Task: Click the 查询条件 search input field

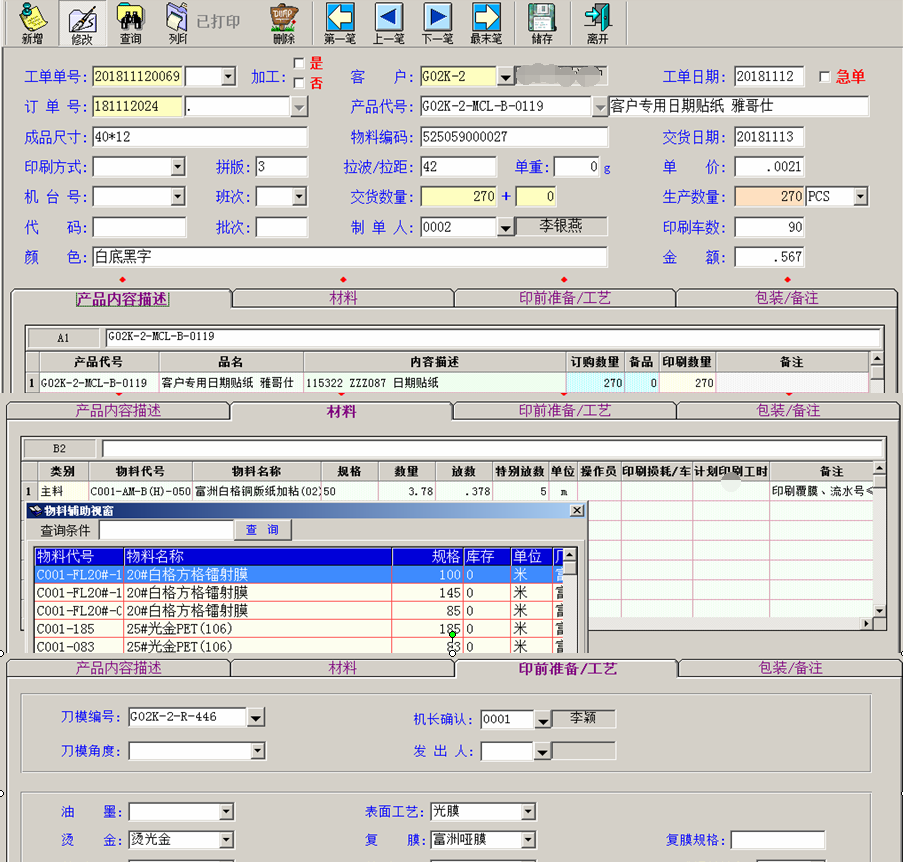Action: (166, 530)
